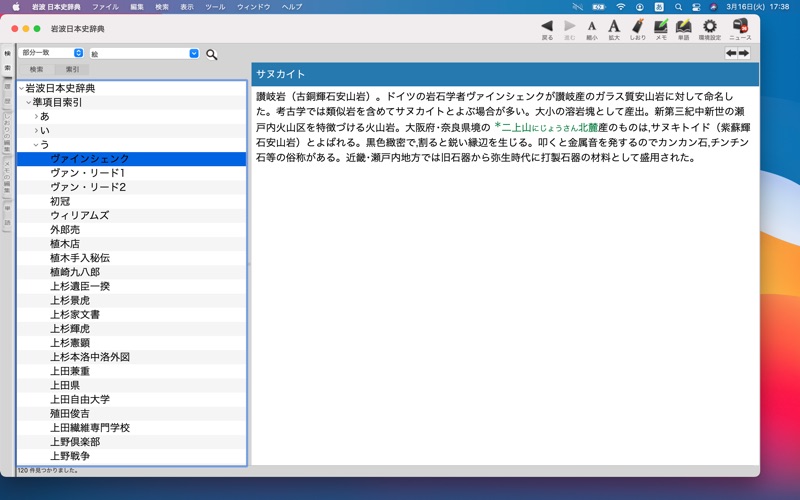Click the 戻る back arrow icon

pyautogui.click(x=546, y=26)
